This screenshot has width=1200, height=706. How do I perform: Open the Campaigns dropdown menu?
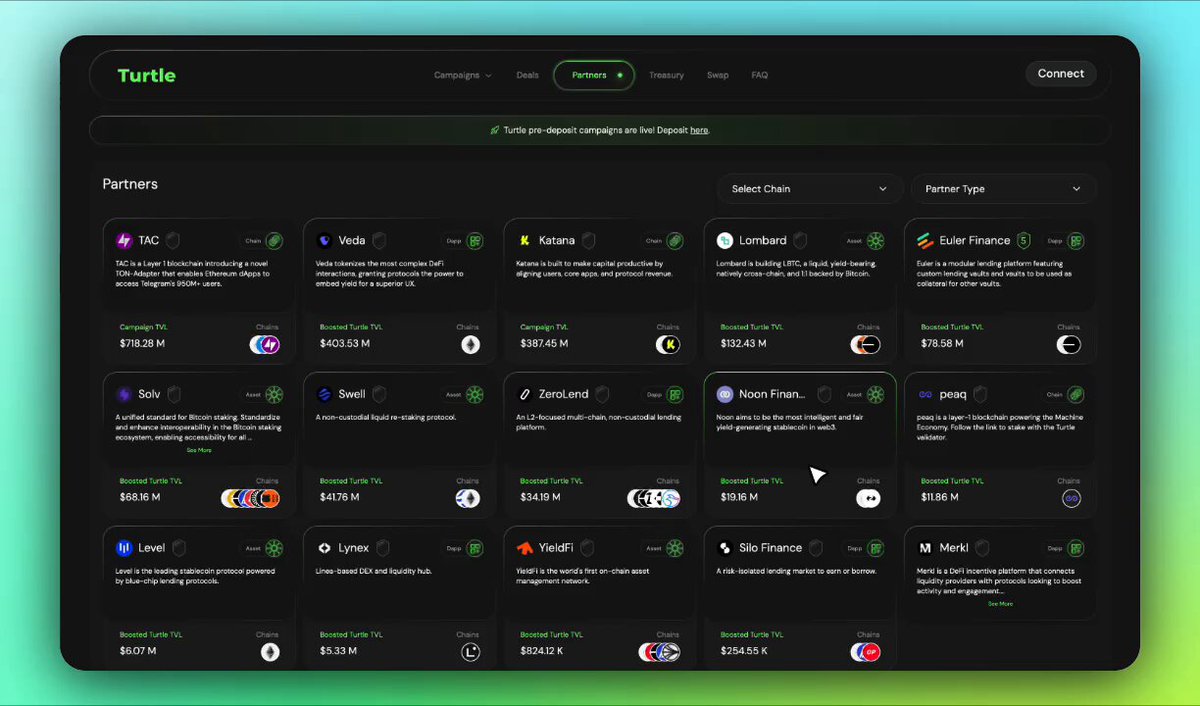[x=462, y=75]
